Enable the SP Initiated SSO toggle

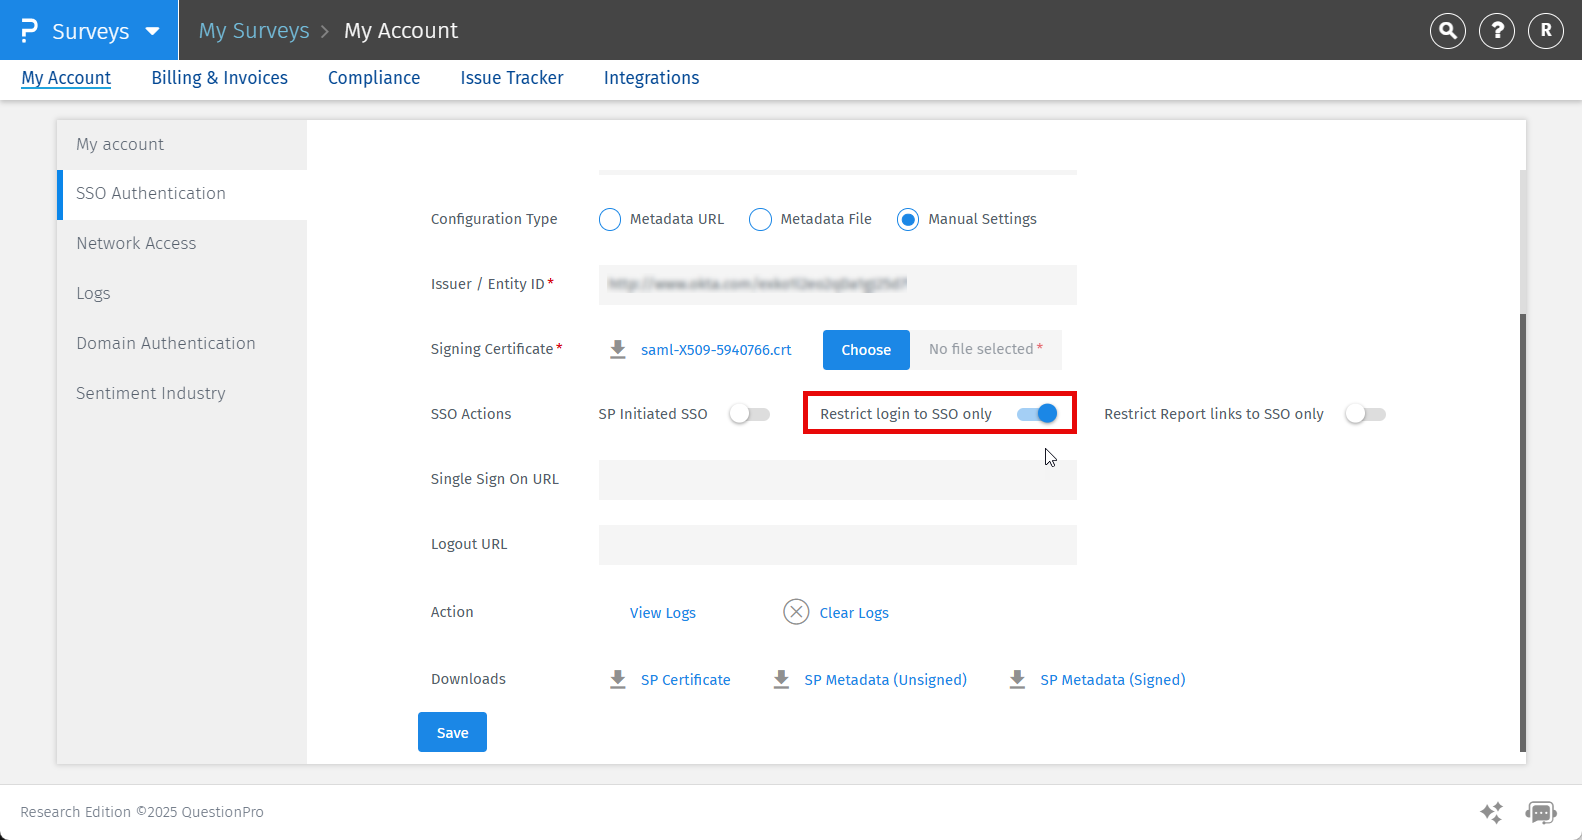point(749,414)
